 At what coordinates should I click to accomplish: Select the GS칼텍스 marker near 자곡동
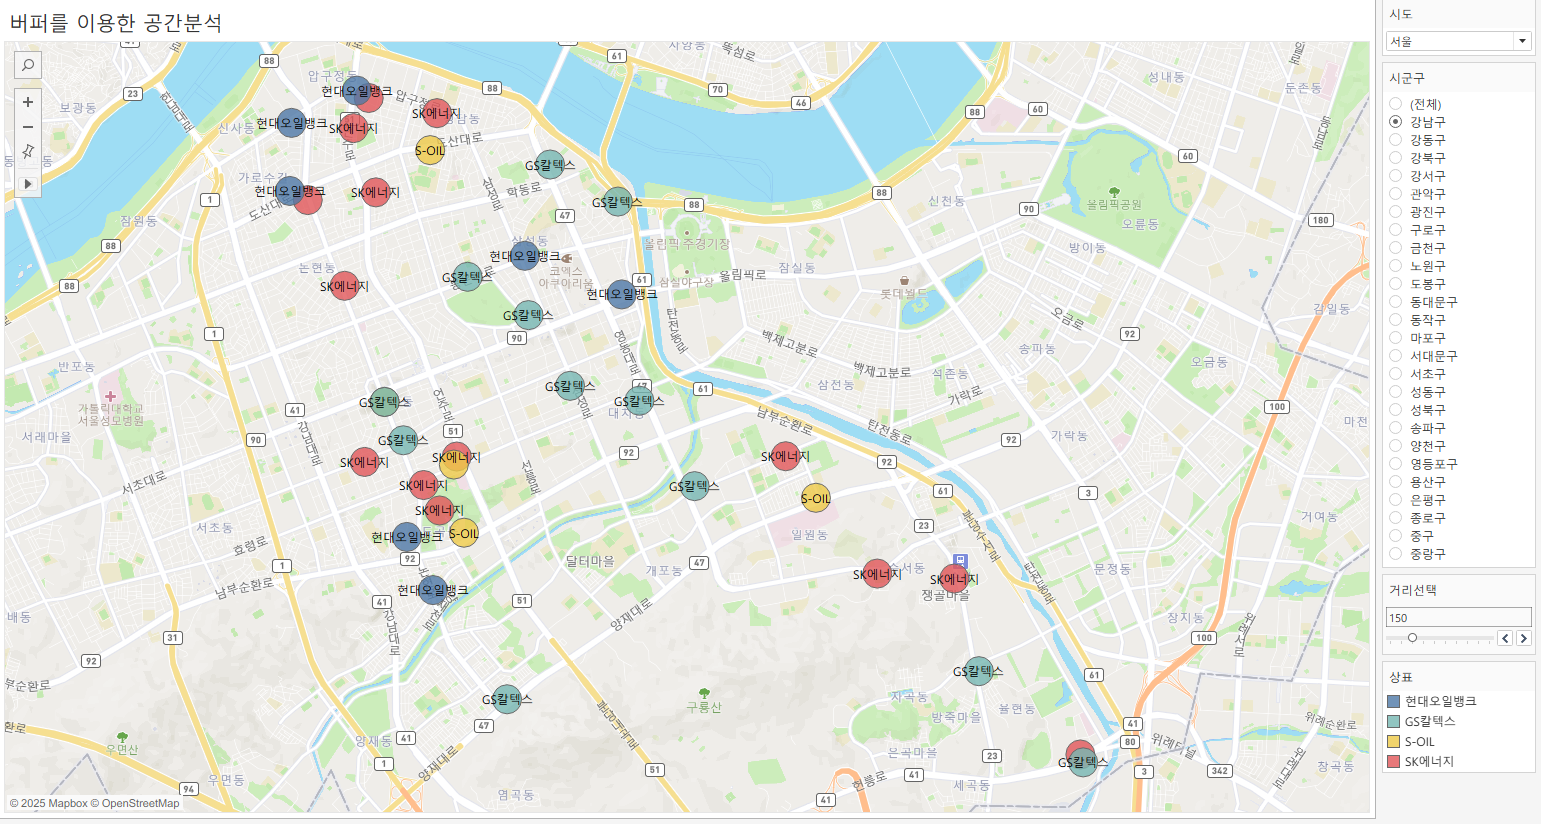[978, 671]
